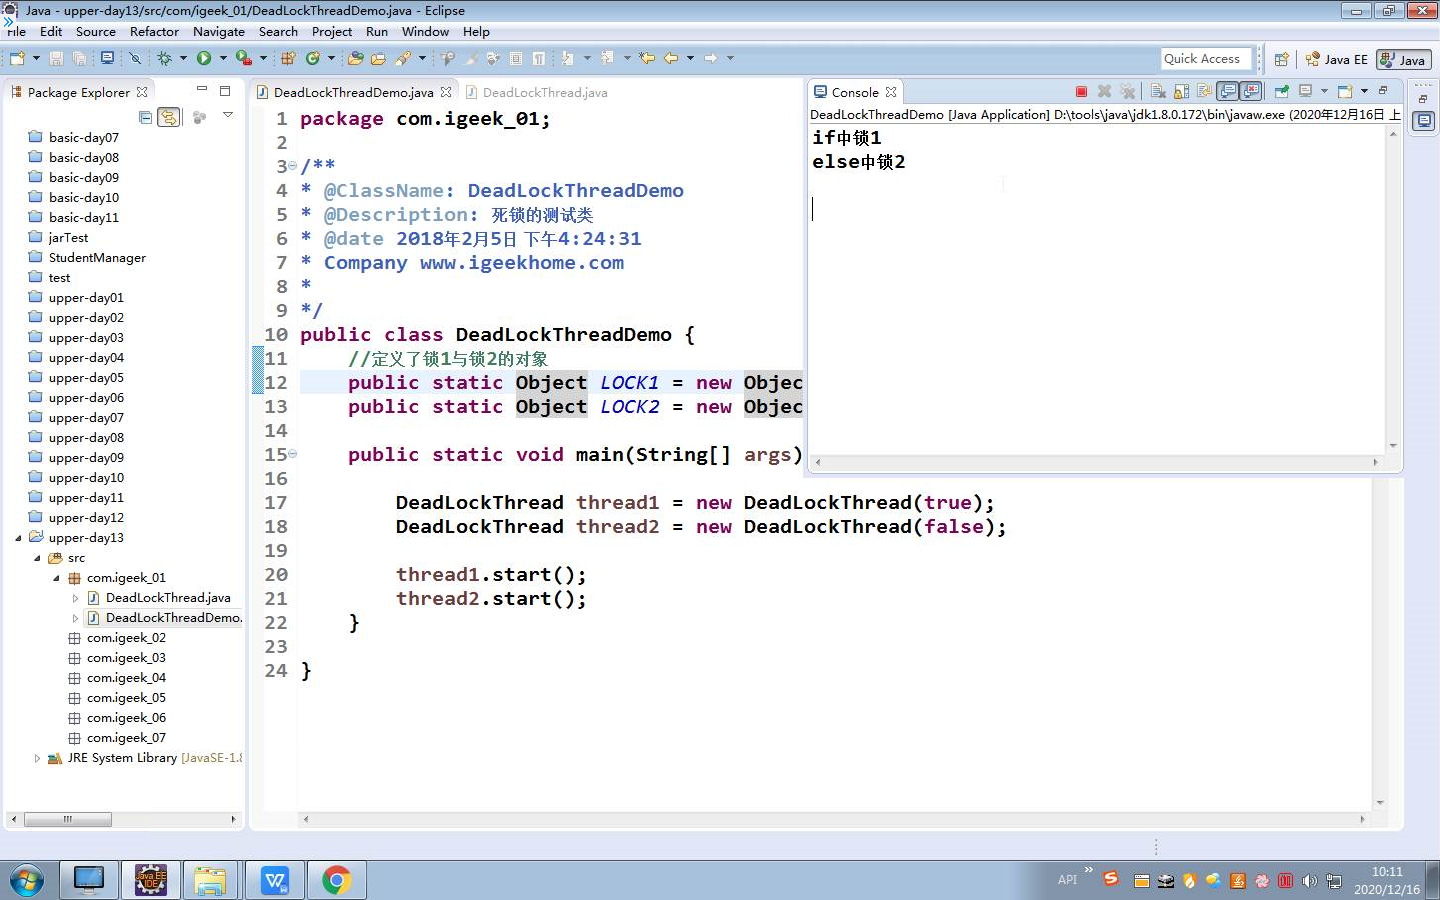Open the File menu
This screenshot has width=1440, height=900.
(17, 31)
